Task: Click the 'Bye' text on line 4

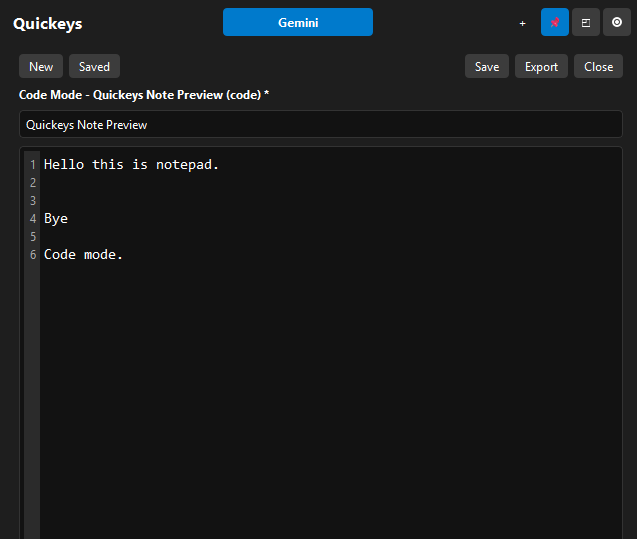Action: pos(56,219)
